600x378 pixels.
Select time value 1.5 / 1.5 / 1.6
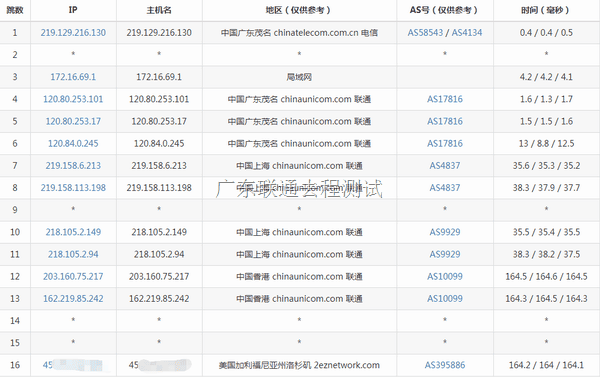tap(546, 121)
